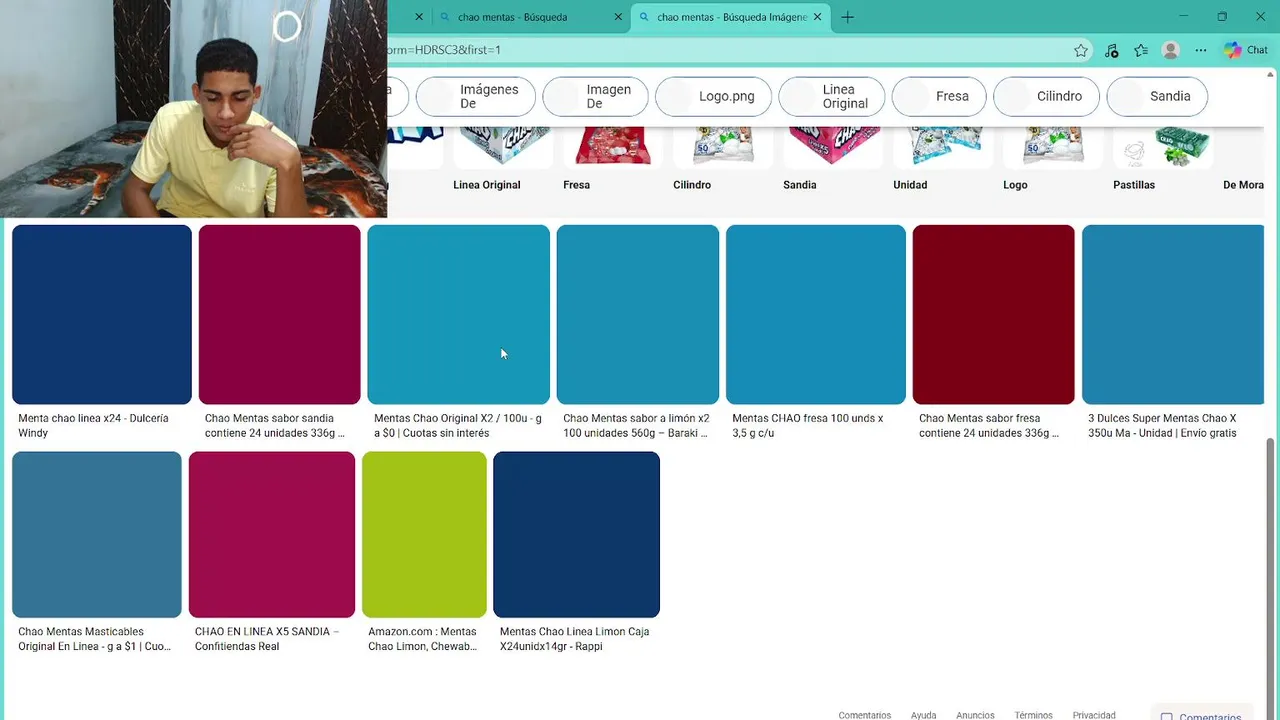Open the 'Sandia' related search thumbnail
The width and height of the screenshot is (1280, 720).
point(832,146)
